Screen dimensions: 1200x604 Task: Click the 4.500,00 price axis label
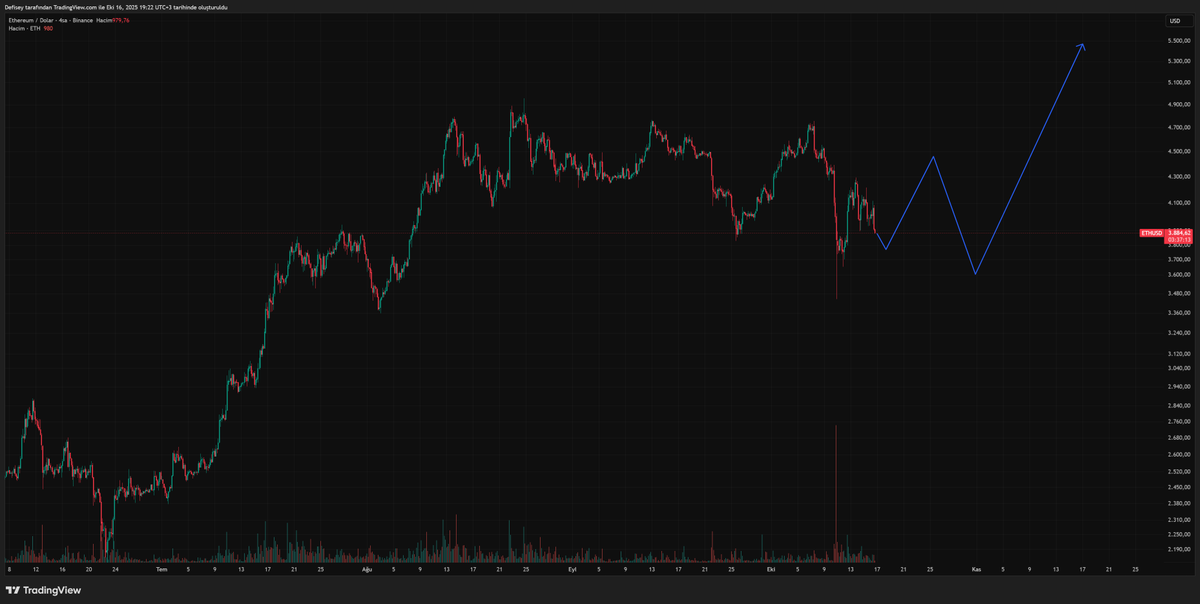click(1178, 152)
